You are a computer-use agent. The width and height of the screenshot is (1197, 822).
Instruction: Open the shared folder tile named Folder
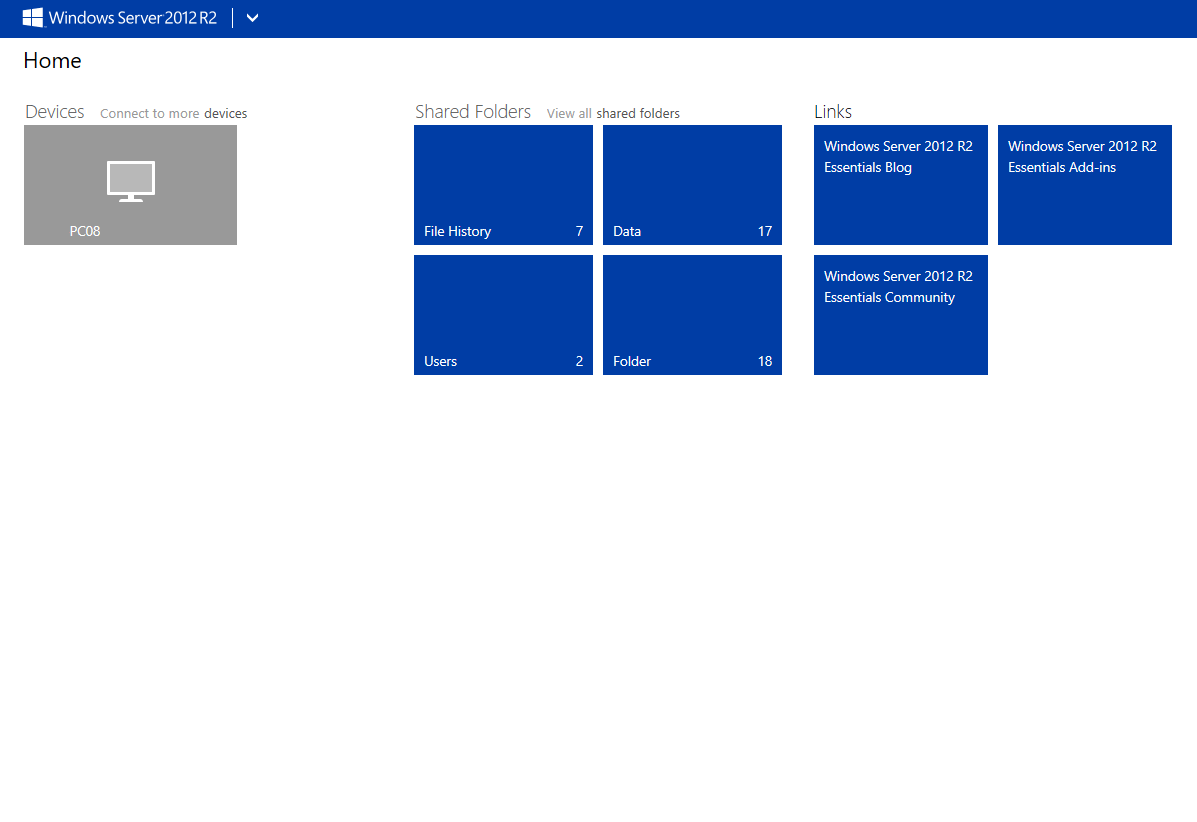point(692,314)
